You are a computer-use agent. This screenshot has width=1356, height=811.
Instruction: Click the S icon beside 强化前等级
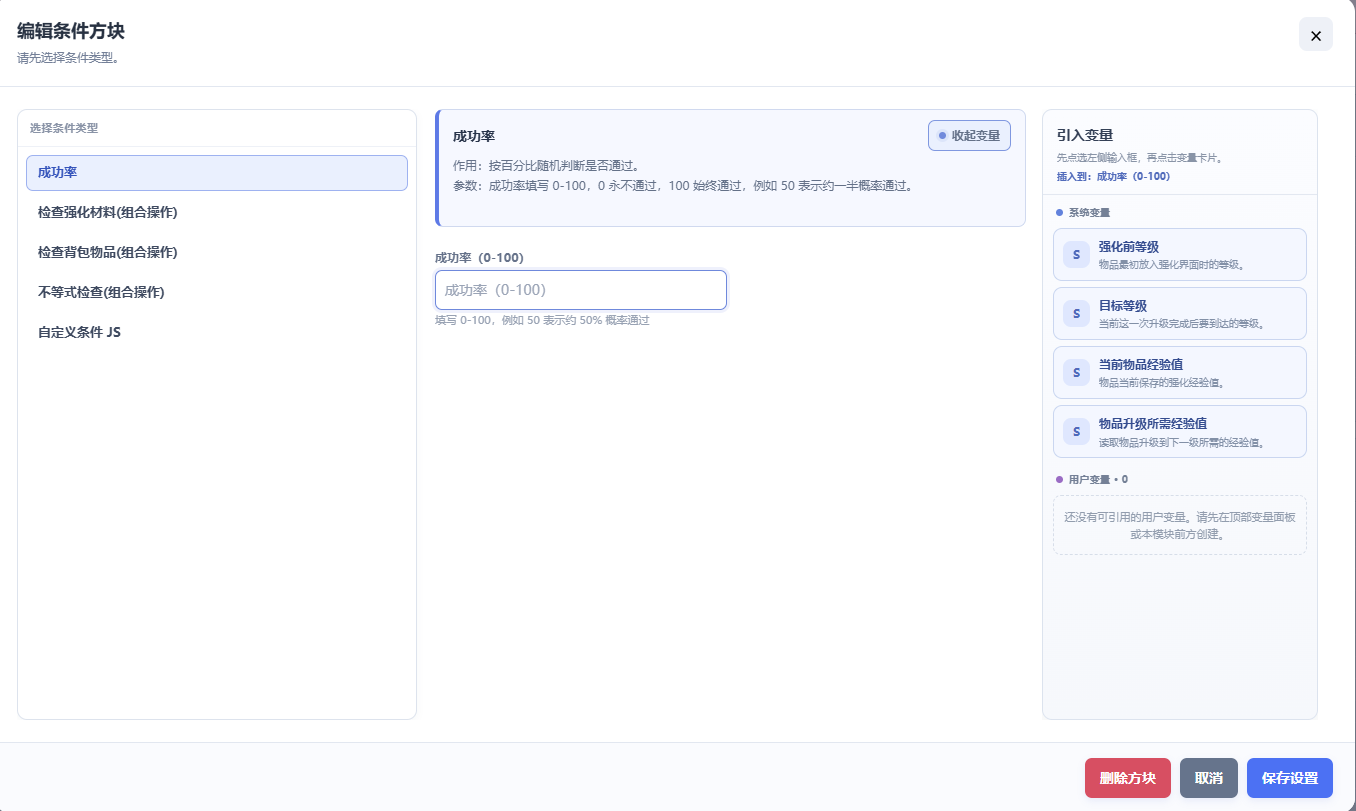(1076, 255)
